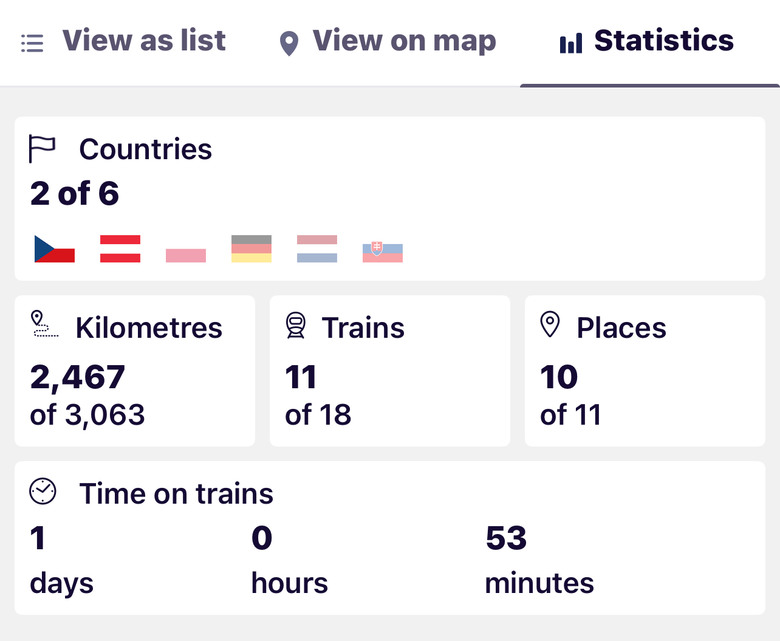Click the pin icon next to Places
The height and width of the screenshot is (641, 780).
point(550,324)
